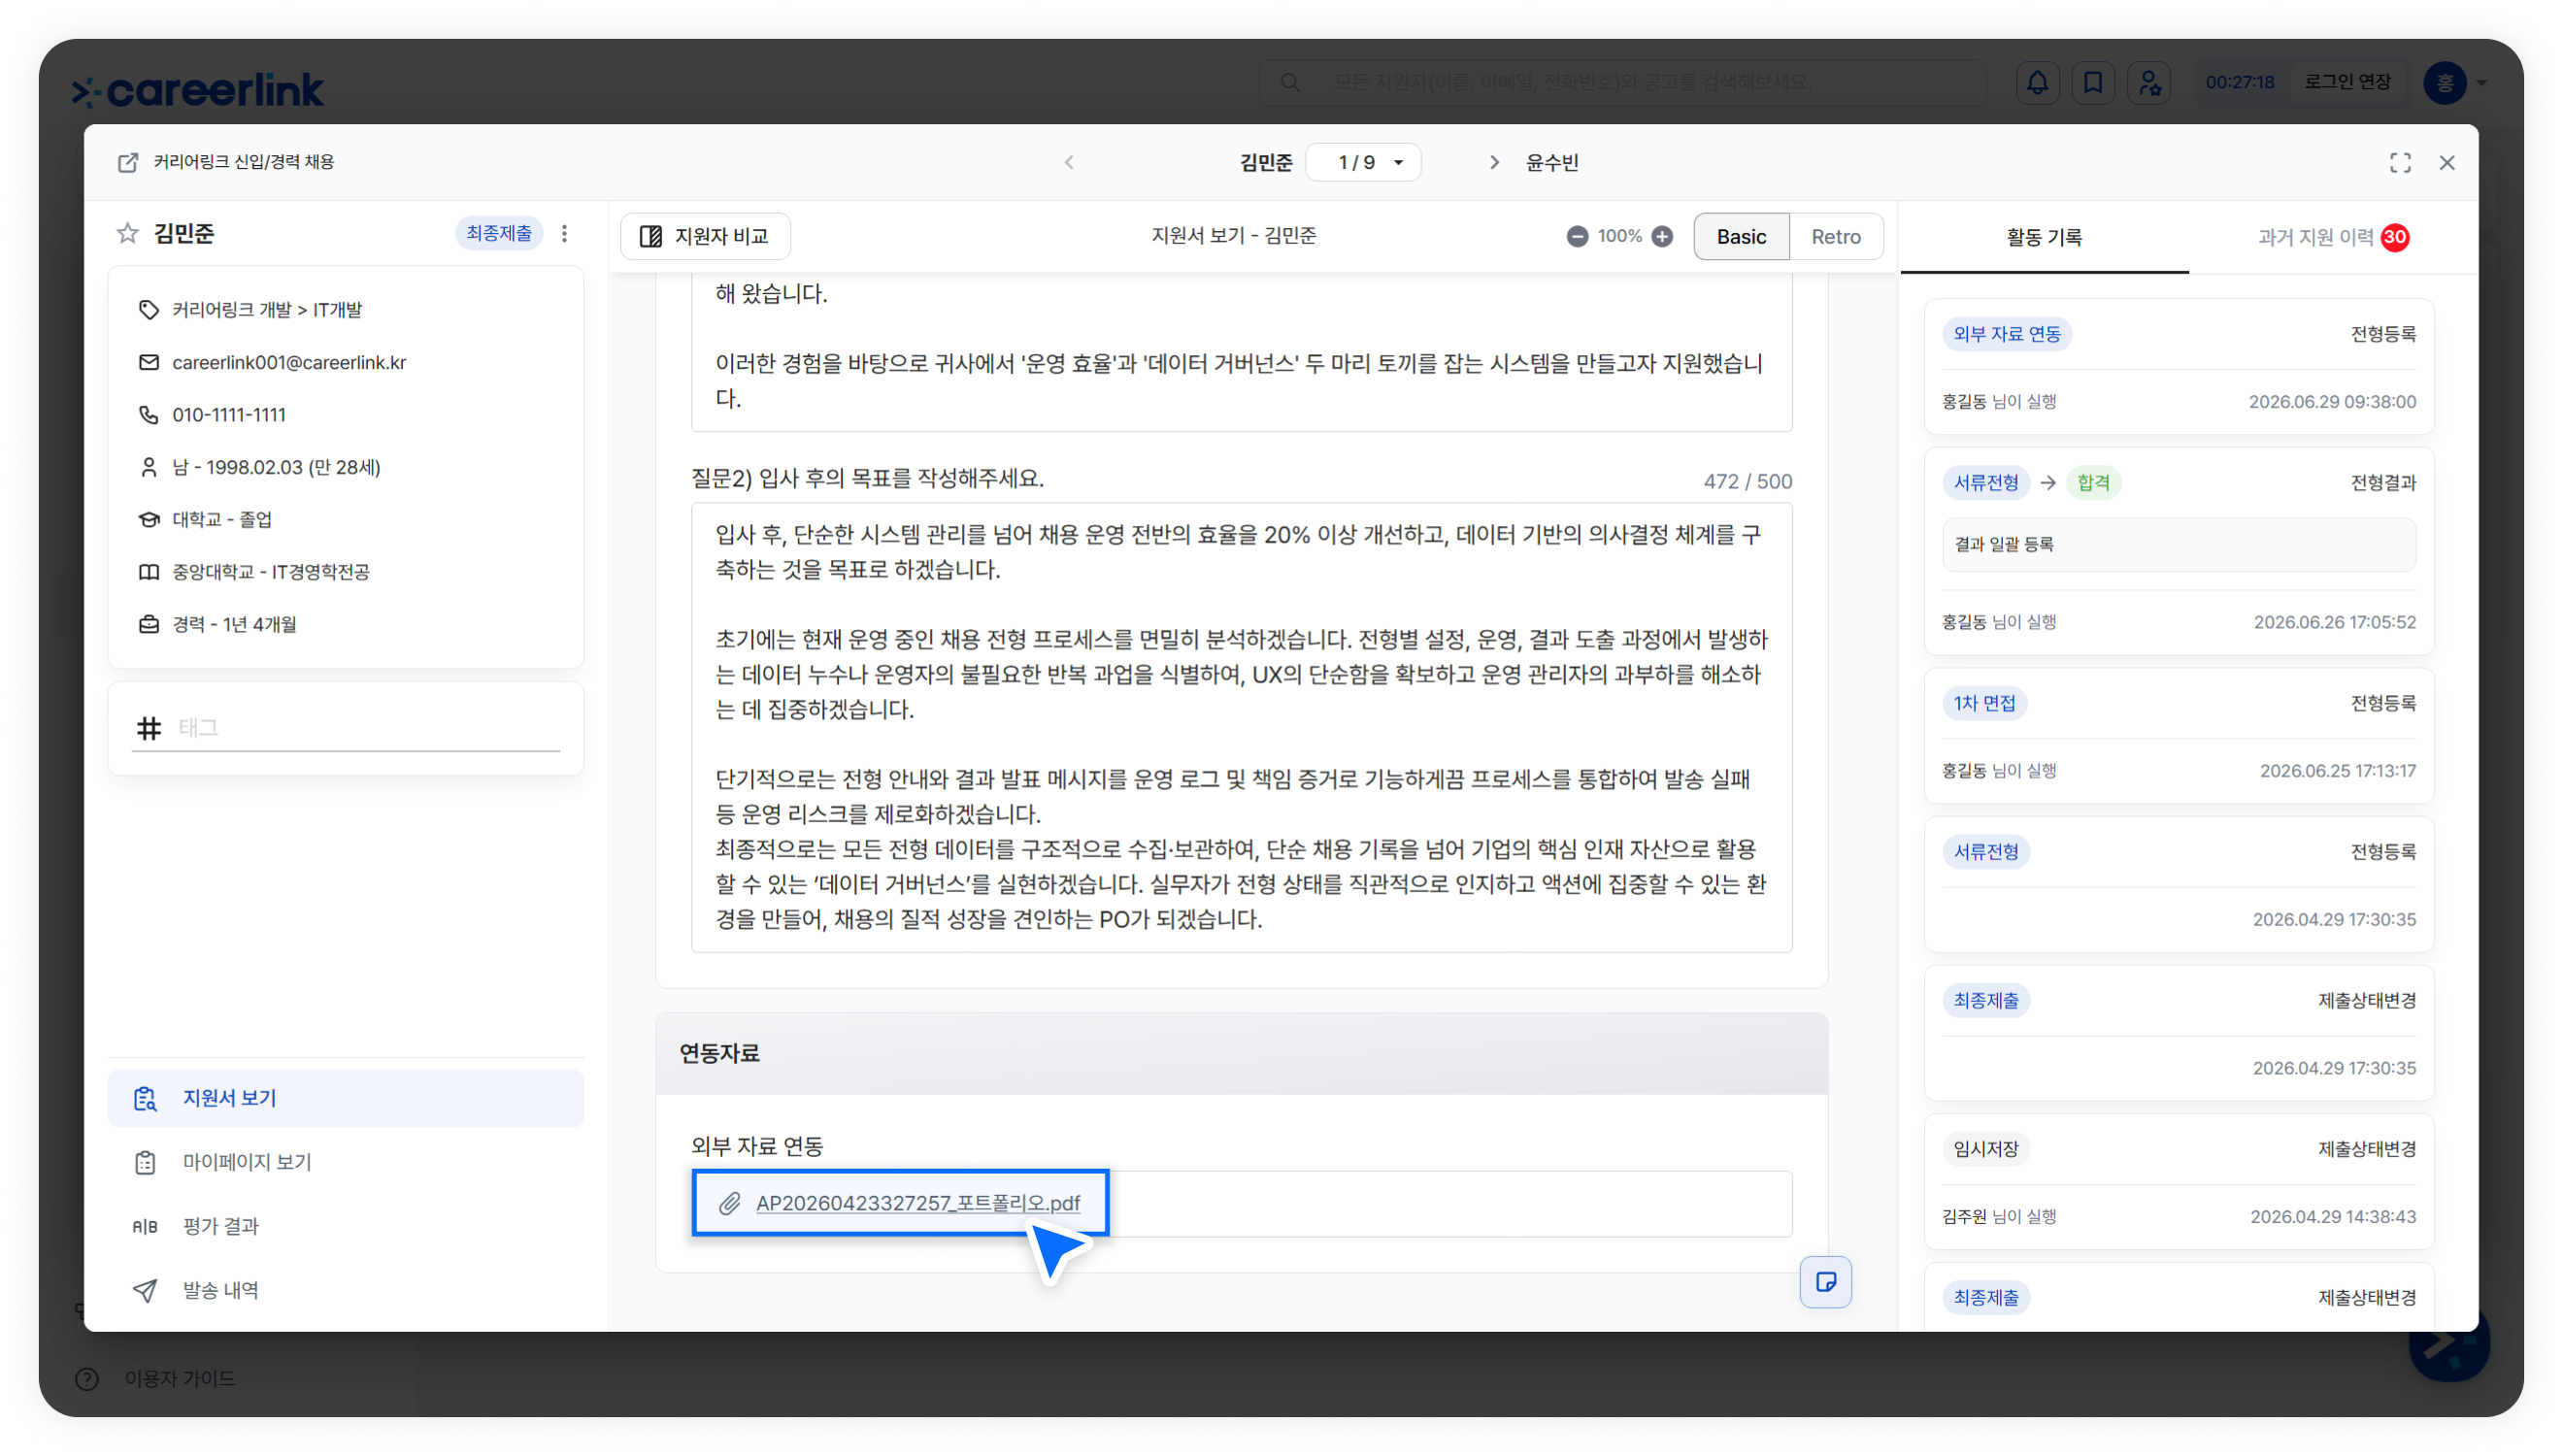
Task: Switch to Retro view mode
Action: pyautogui.click(x=1836, y=236)
